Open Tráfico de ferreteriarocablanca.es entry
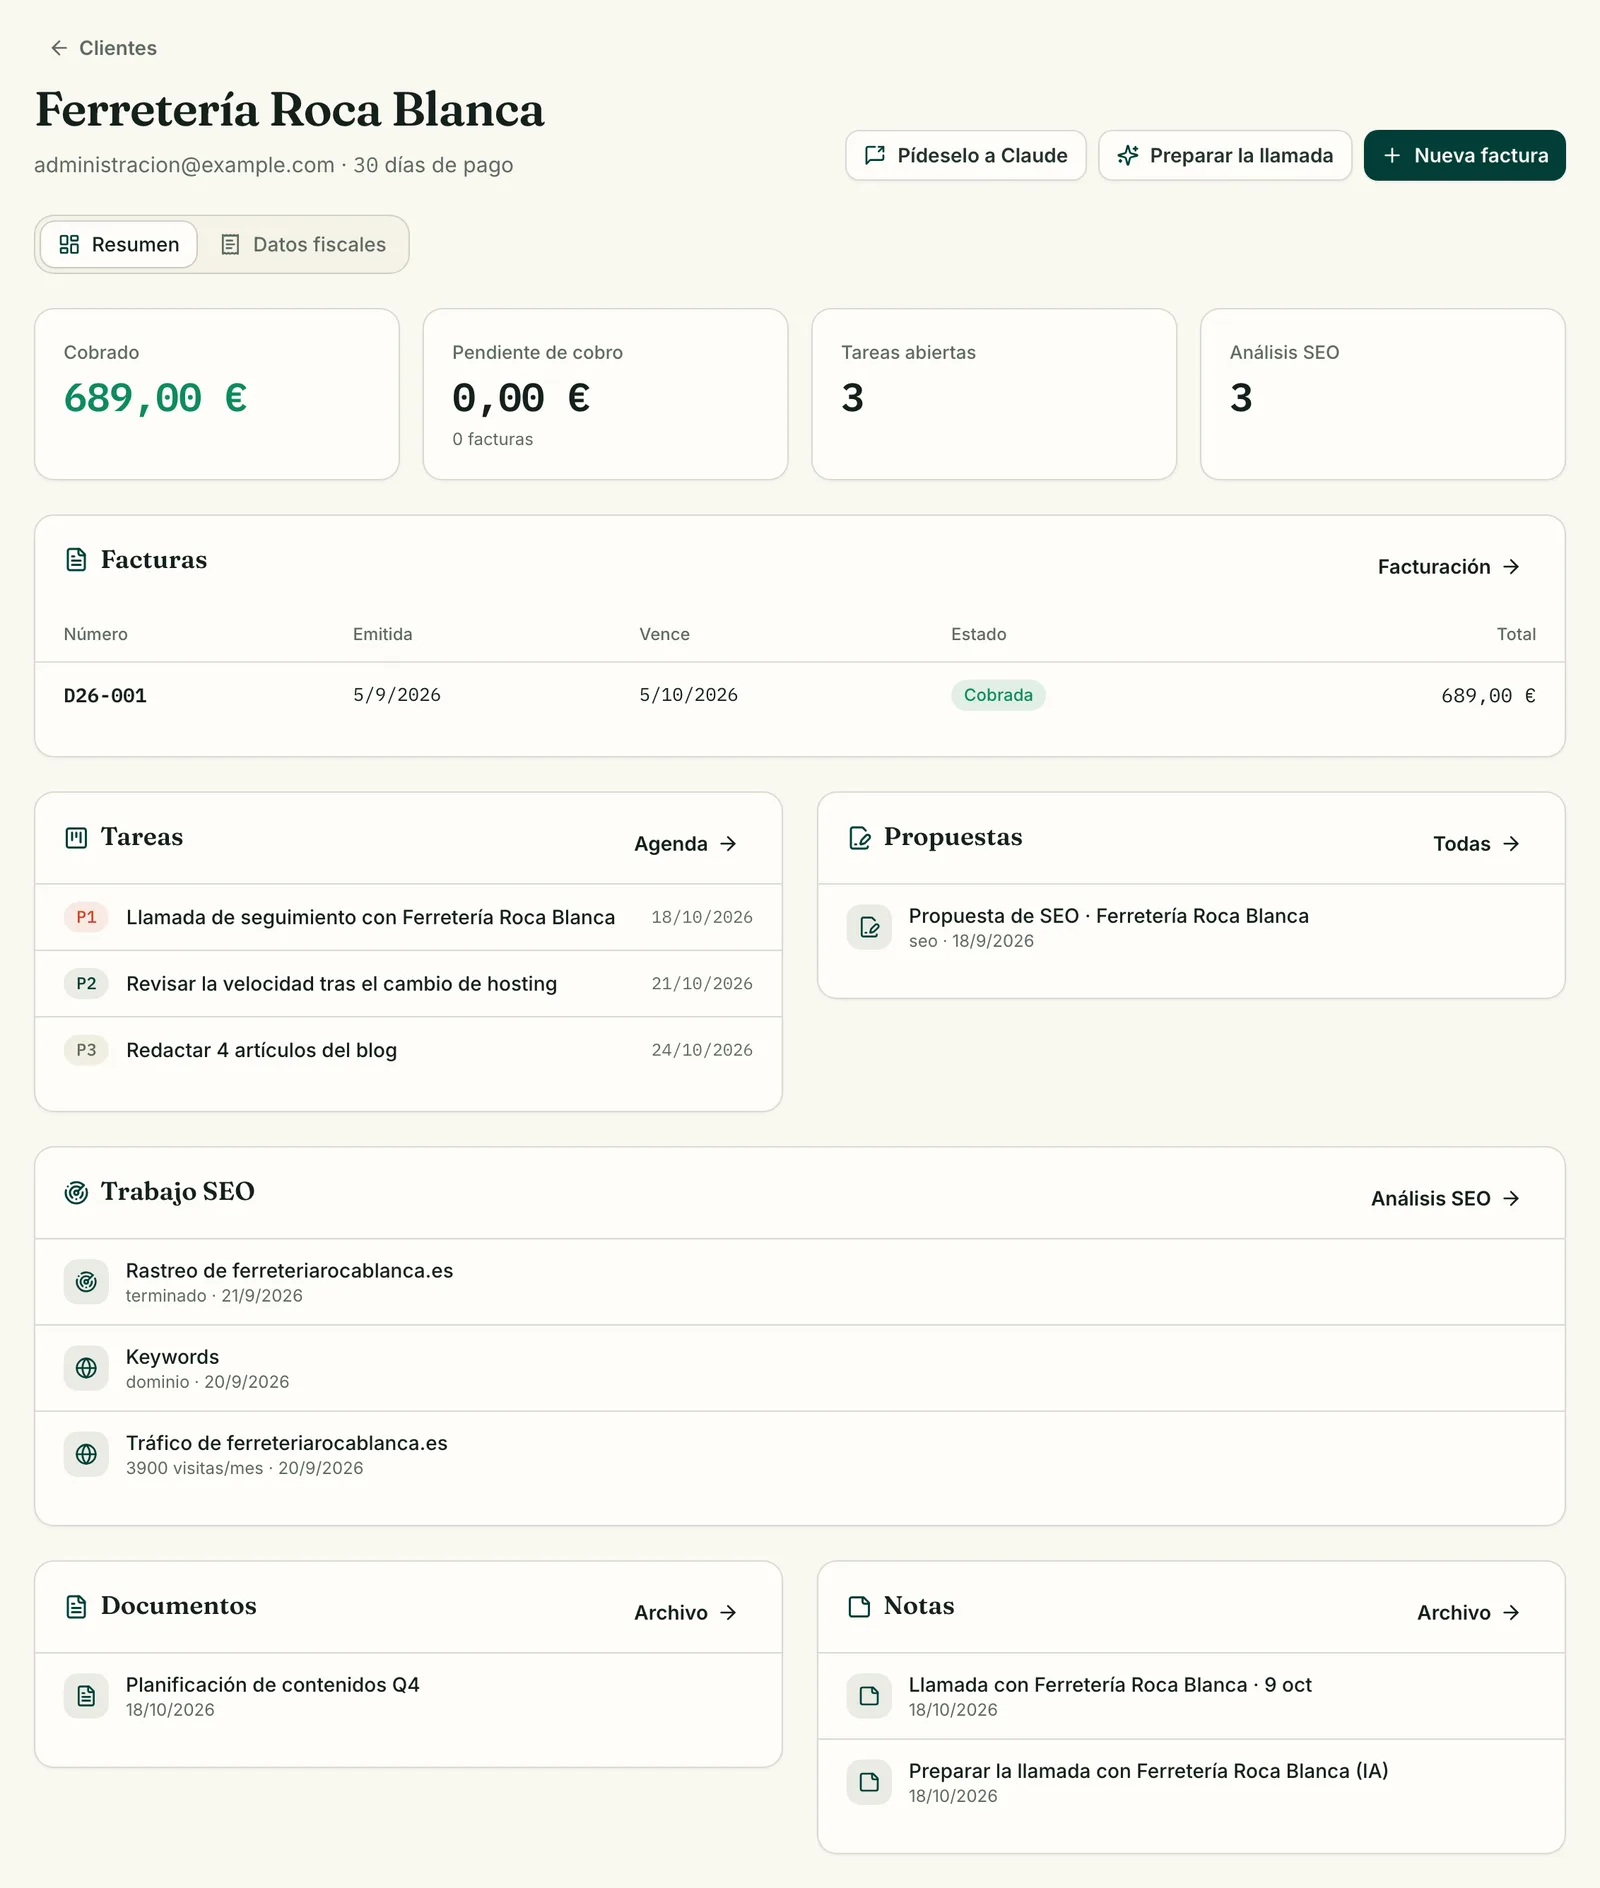 (x=800, y=1454)
